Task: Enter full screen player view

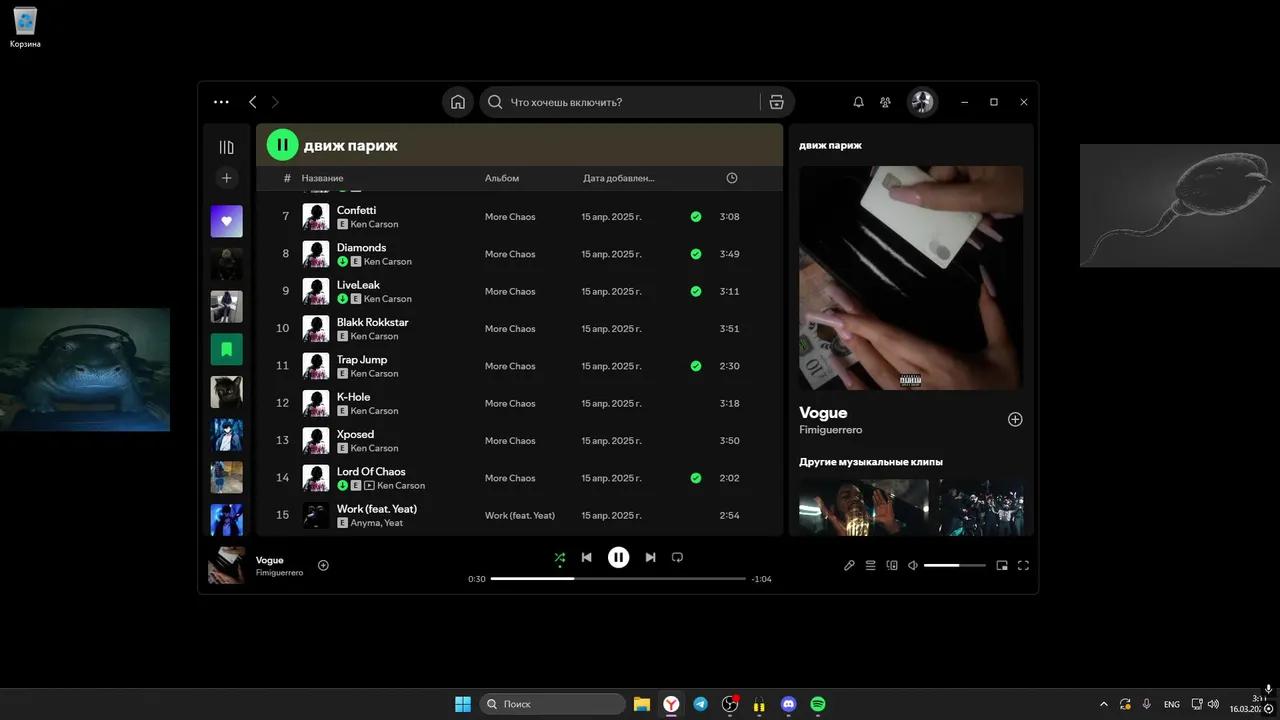Action: pyautogui.click(x=1023, y=565)
